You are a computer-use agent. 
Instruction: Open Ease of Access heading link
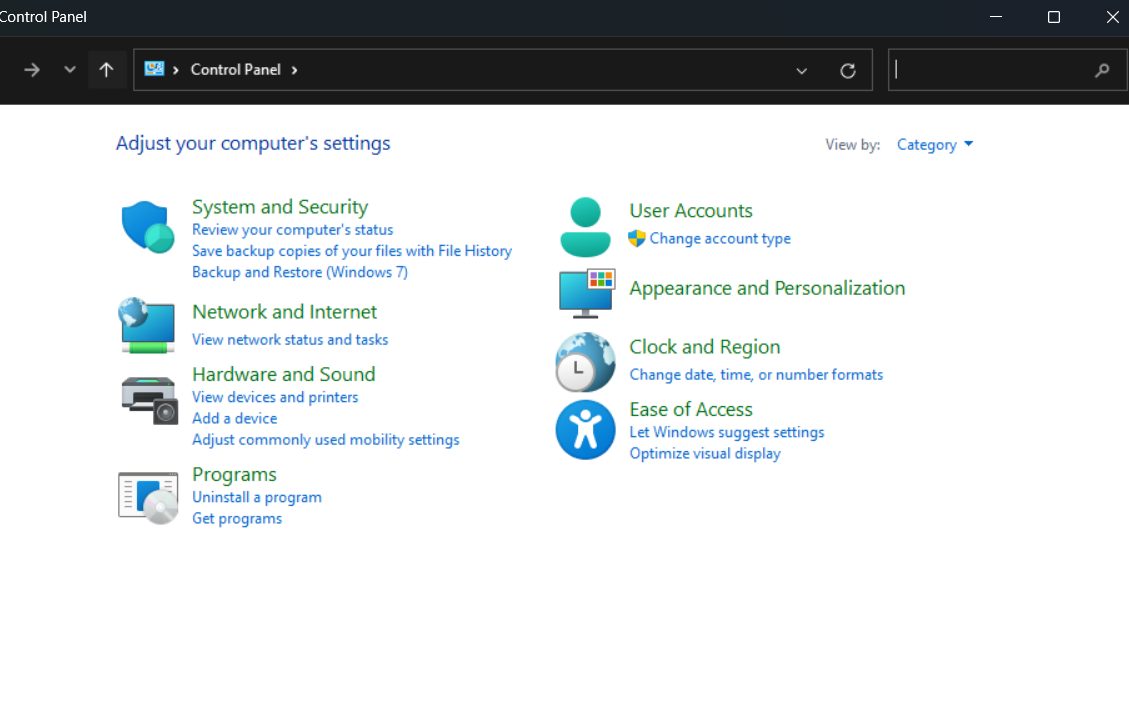691,409
